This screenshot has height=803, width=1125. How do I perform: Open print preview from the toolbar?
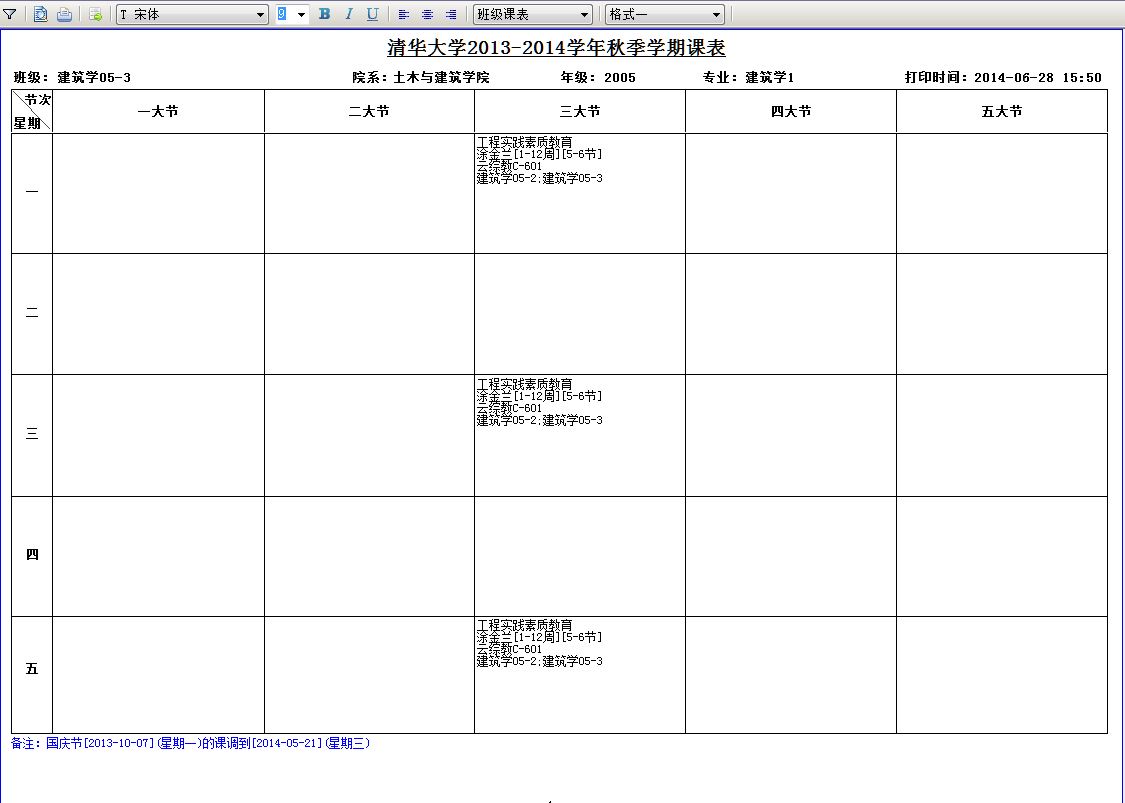[41, 14]
